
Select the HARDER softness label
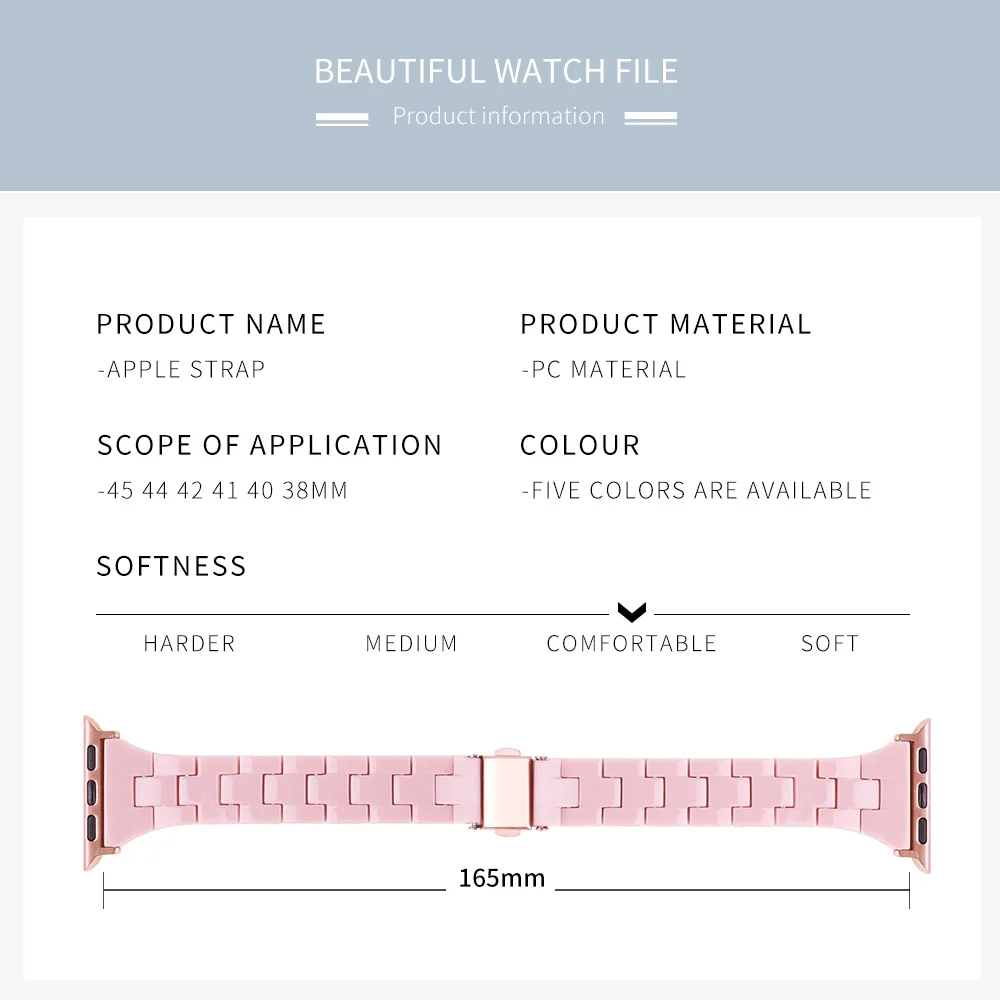(189, 643)
